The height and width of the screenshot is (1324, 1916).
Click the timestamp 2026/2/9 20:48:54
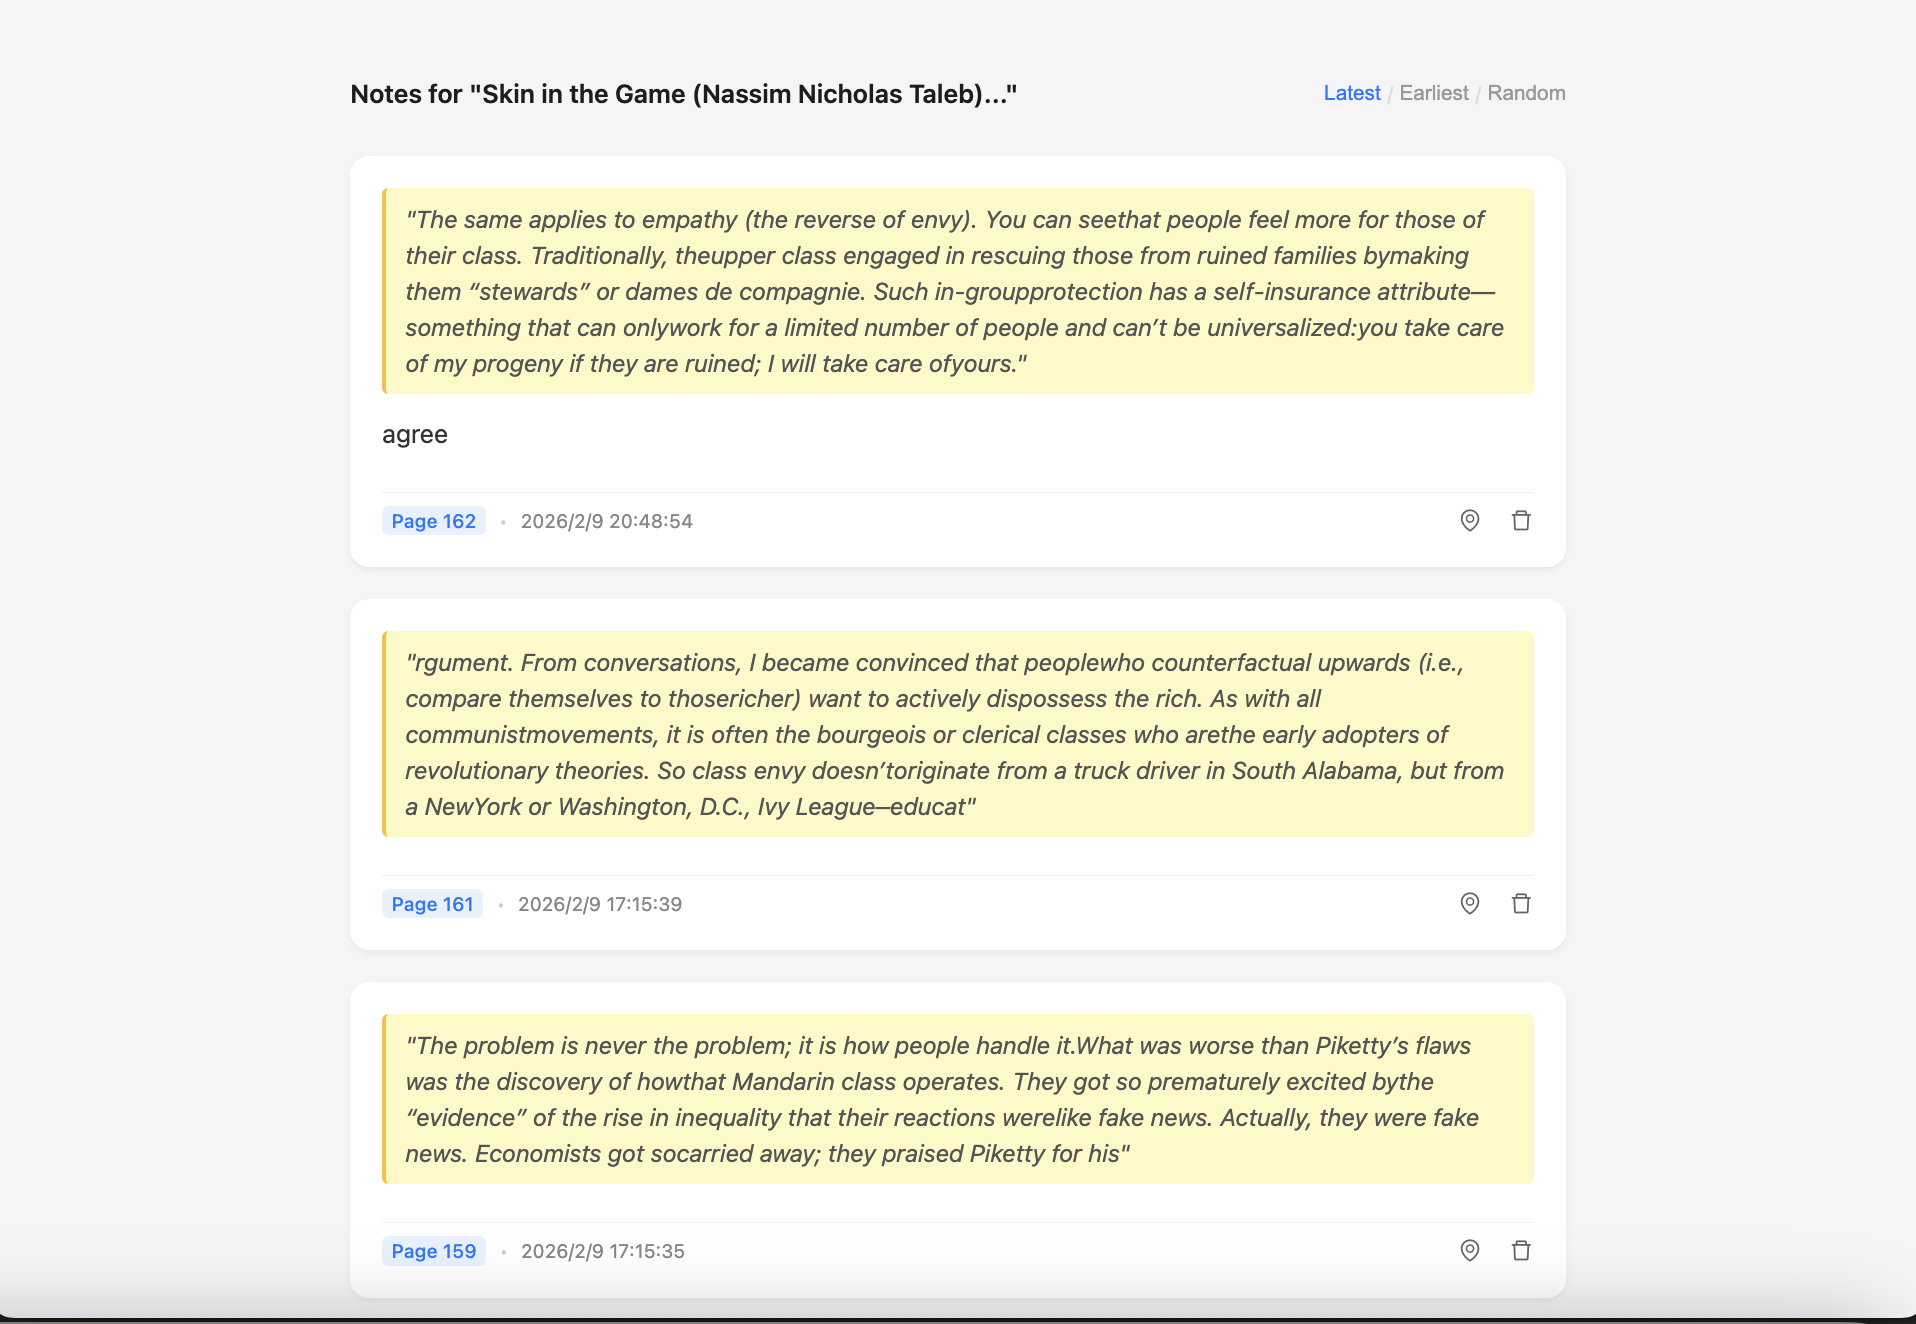pos(606,520)
